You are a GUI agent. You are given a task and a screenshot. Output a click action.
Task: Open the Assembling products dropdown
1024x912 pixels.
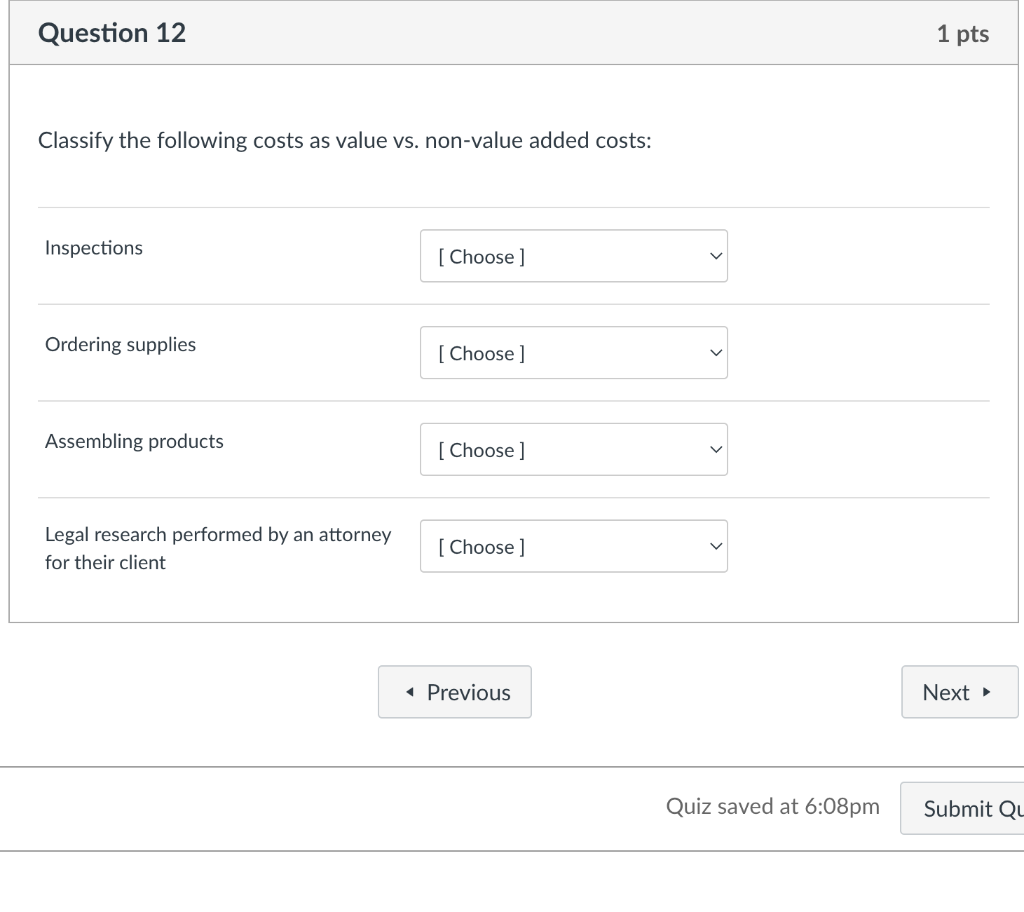tap(573, 450)
